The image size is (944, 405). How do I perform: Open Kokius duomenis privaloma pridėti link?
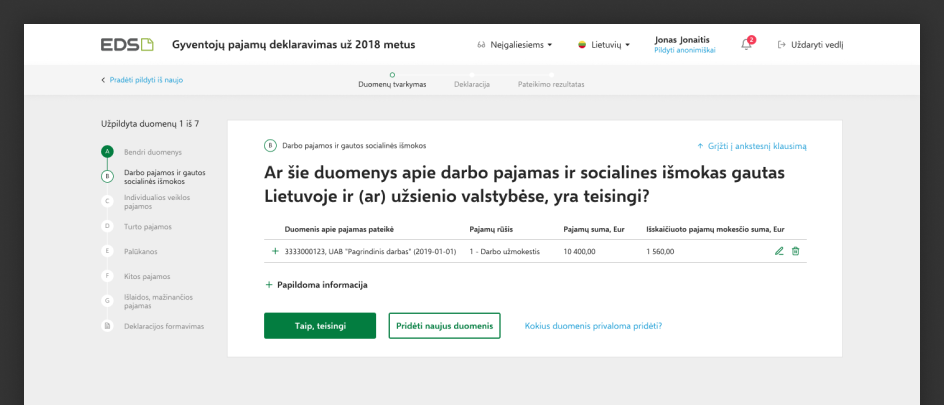pos(593,326)
